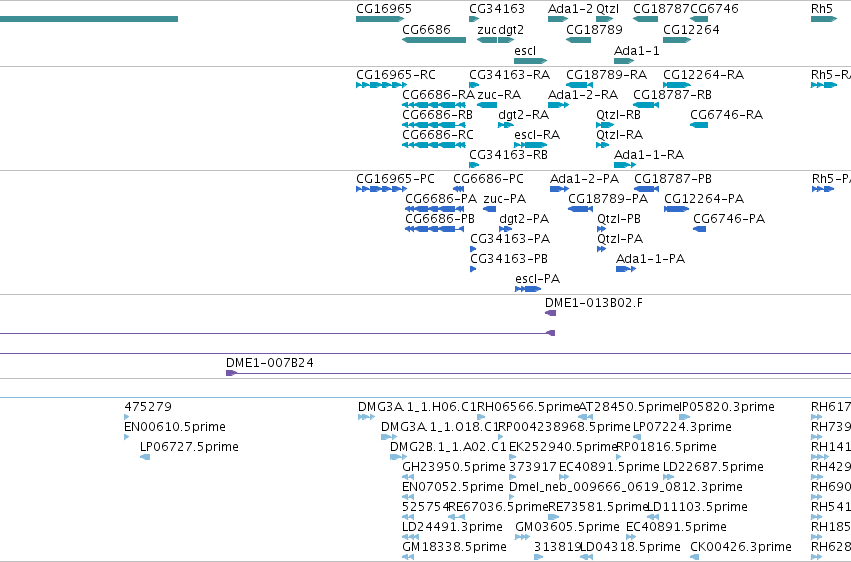Select the LD22687.5prime EST label
This screenshot has width=851, height=562.
click(713, 467)
